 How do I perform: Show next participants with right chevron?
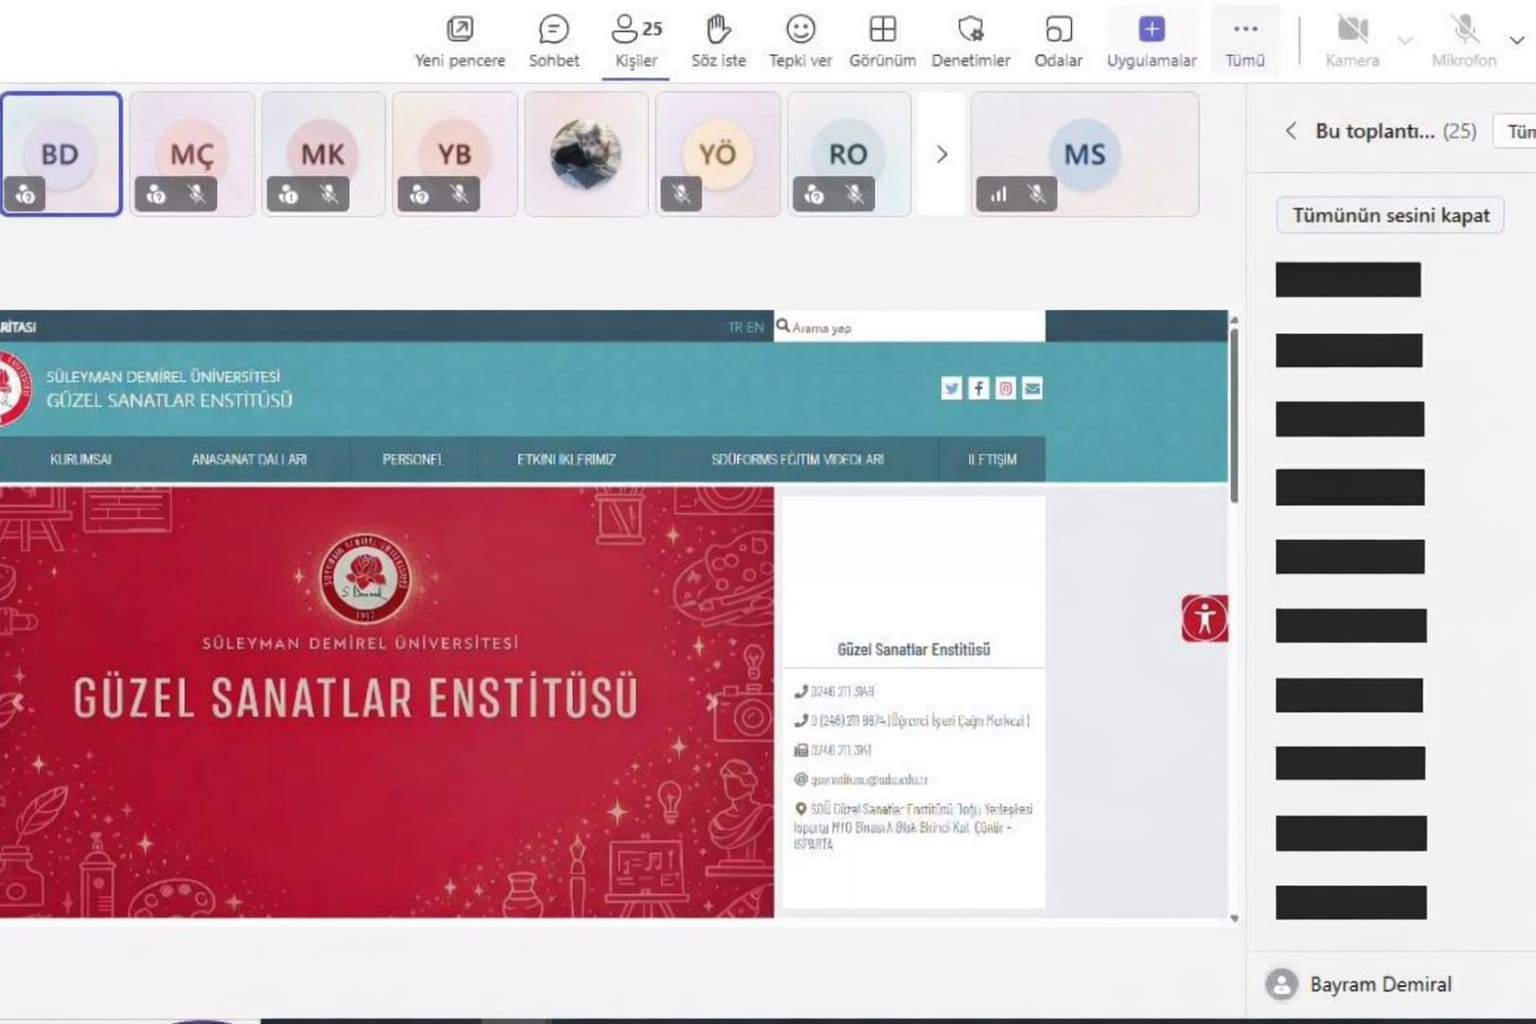(941, 155)
